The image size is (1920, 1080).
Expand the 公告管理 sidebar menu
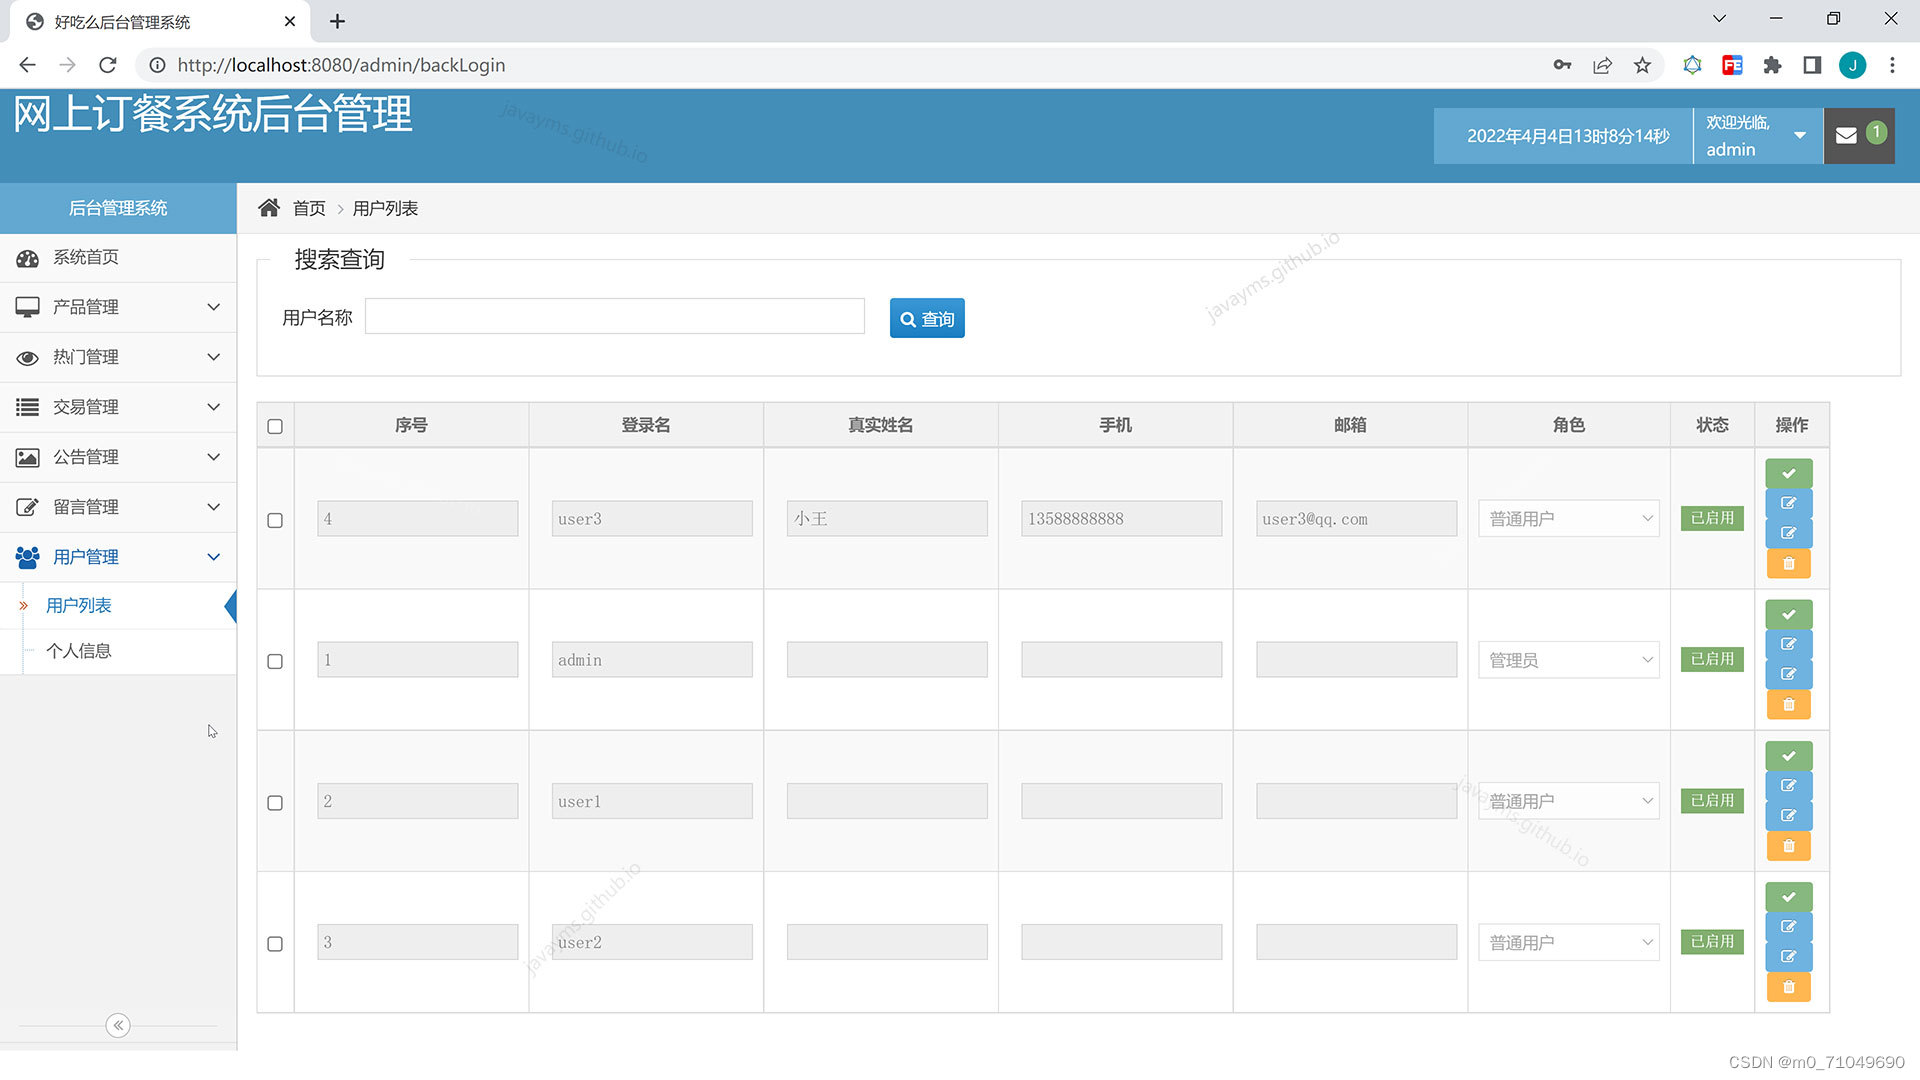tap(118, 457)
